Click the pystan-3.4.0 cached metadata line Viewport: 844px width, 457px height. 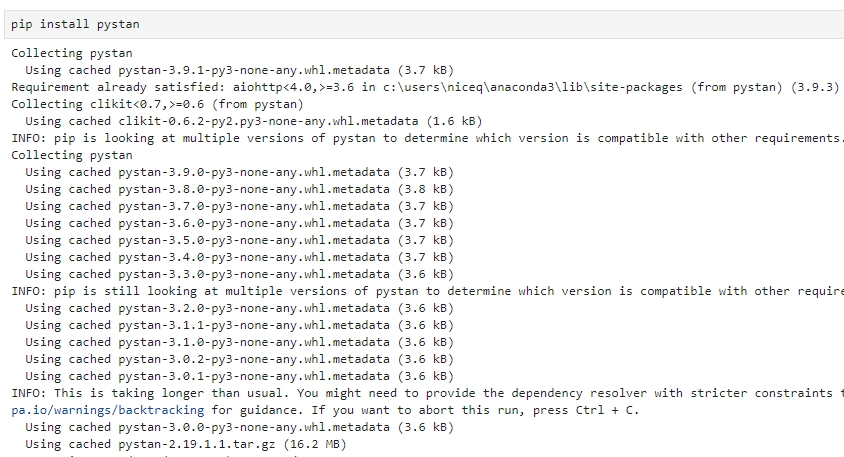(240, 257)
